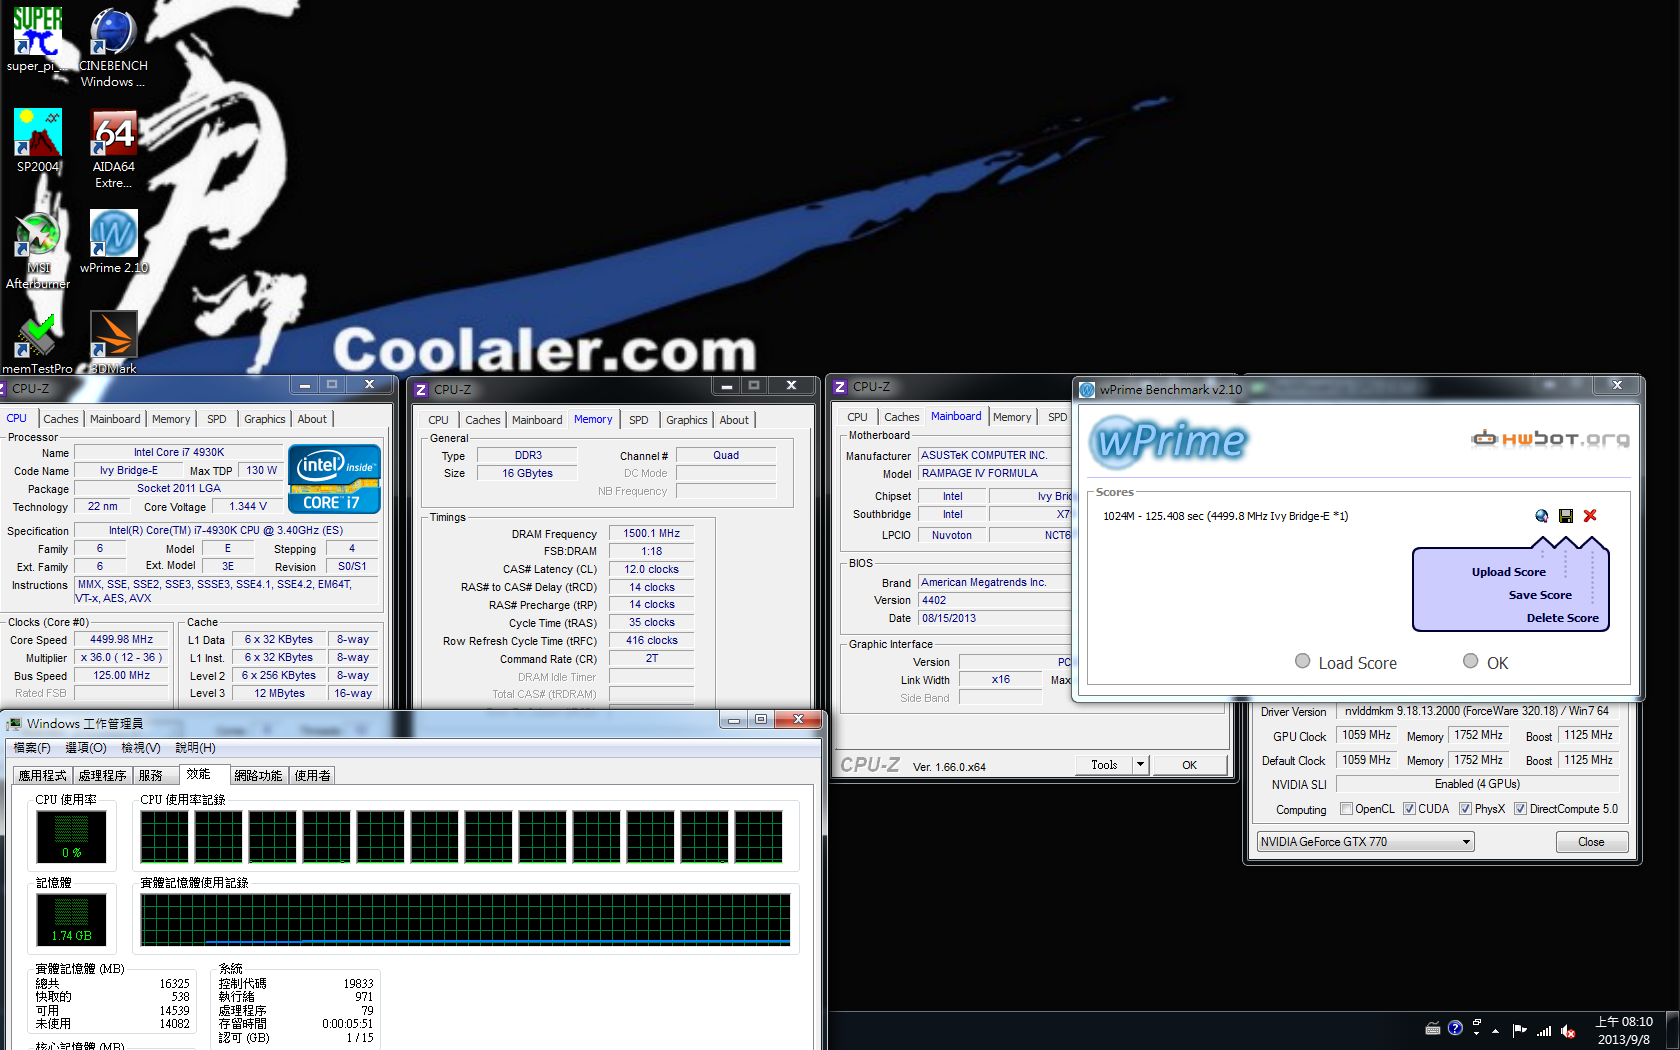This screenshot has width=1680, height=1050.
Task: Click the wPrime Benchmark title bar icon
Action: (1087, 389)
